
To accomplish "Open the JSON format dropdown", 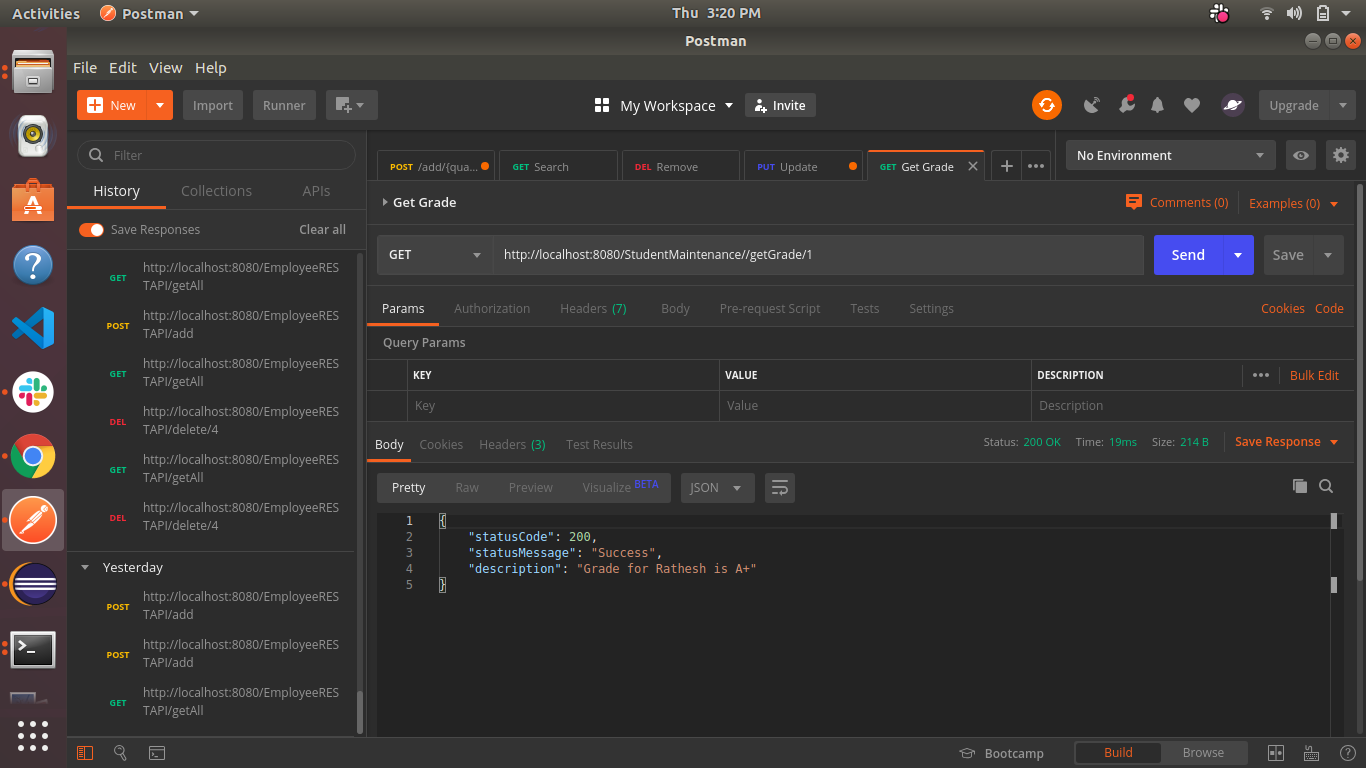I will tap(717, 487).
